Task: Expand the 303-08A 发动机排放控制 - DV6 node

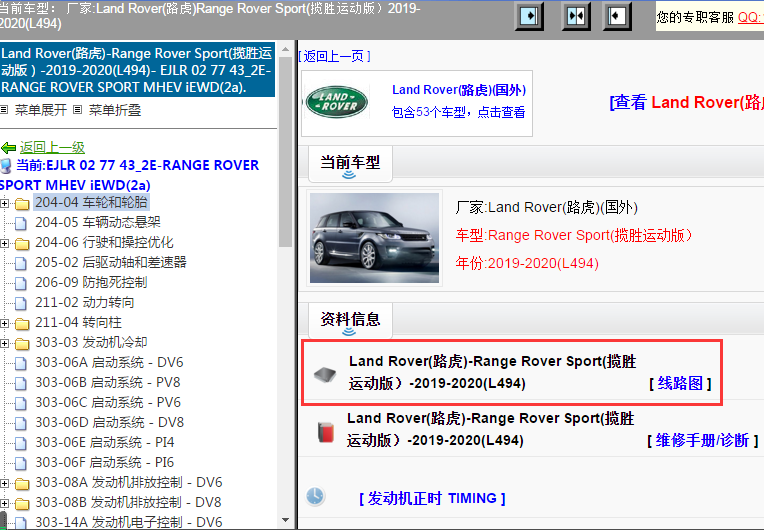Action: tap(4, 483)
